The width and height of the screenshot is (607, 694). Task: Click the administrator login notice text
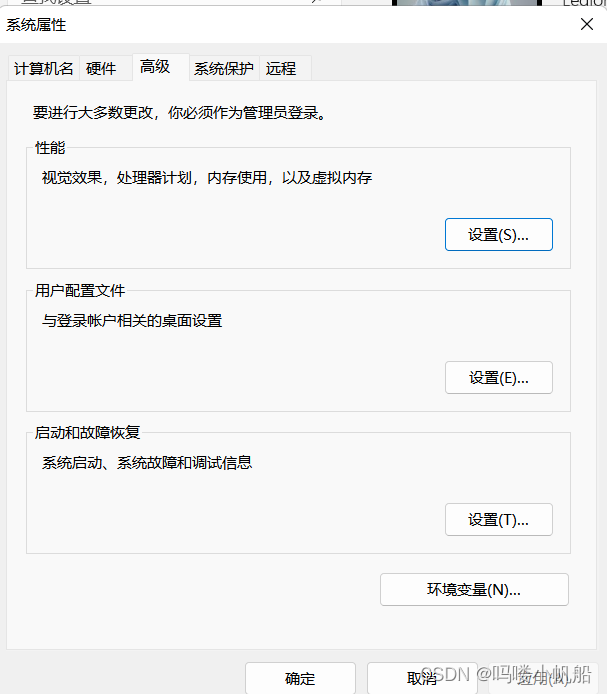click(x=180, y=113)
